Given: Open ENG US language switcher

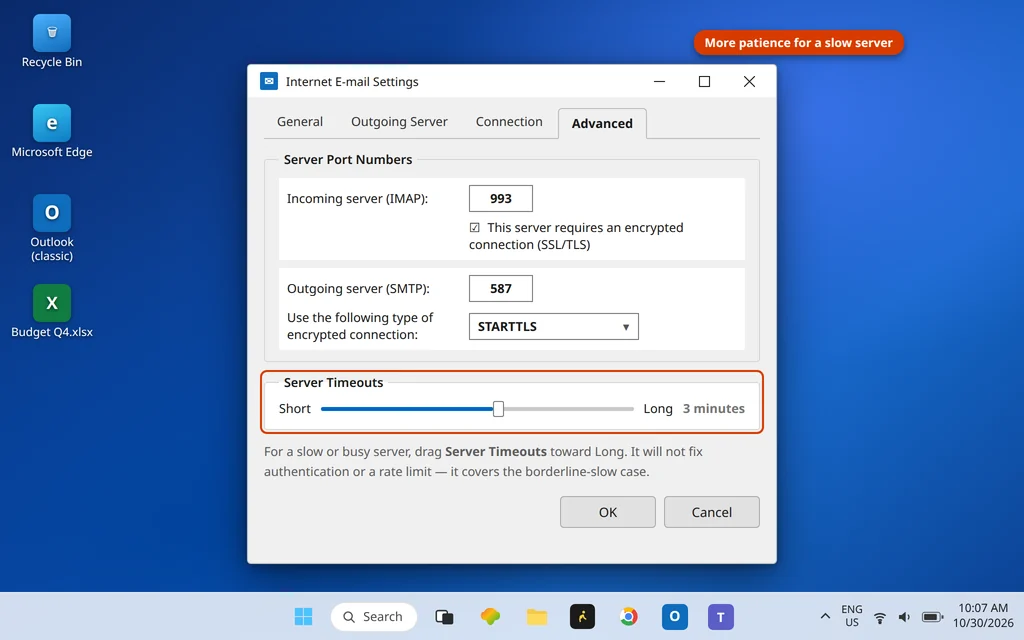Looking at the screenshot, I should coord(852,616).
